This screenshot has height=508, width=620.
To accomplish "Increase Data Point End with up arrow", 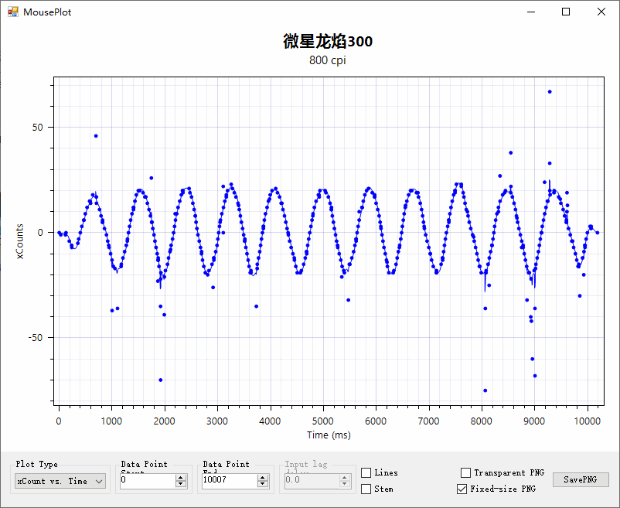I will 263,478.
